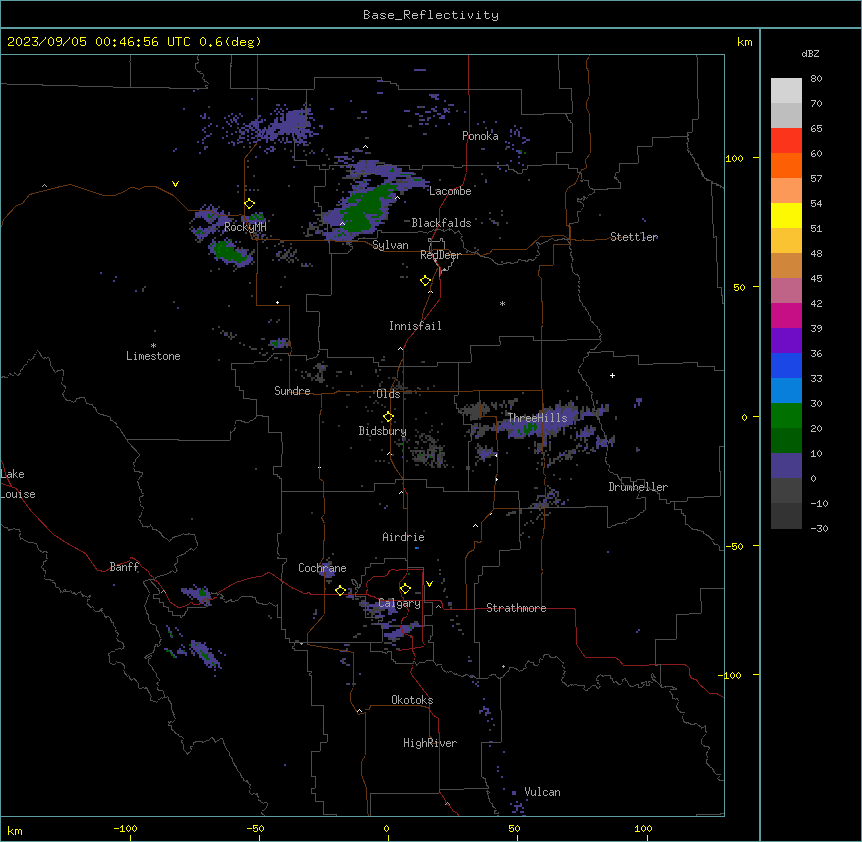Select the red swatch in the dBZ legend
This screenshot has height=842, width=862.
coord(786,140)
